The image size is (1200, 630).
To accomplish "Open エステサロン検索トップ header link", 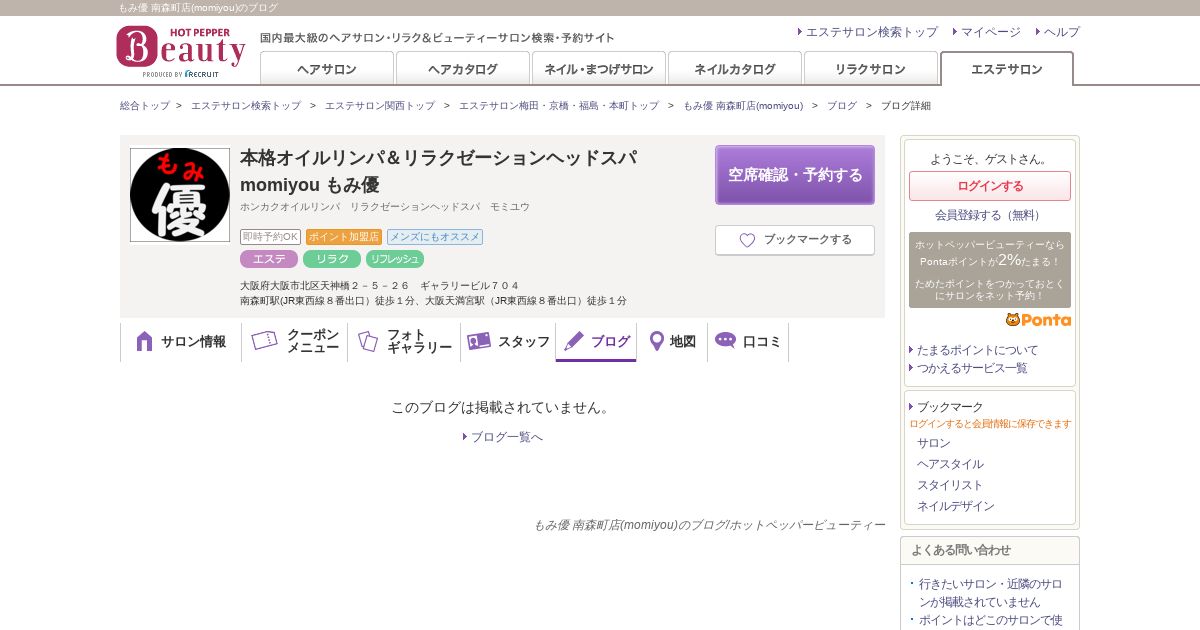I will 872,32.
